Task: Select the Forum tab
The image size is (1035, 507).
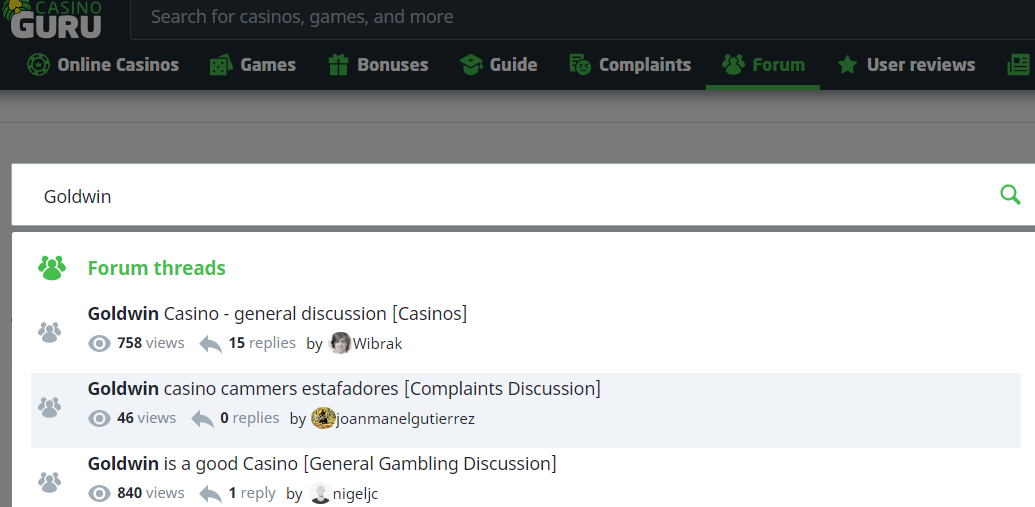Action: 763,65
